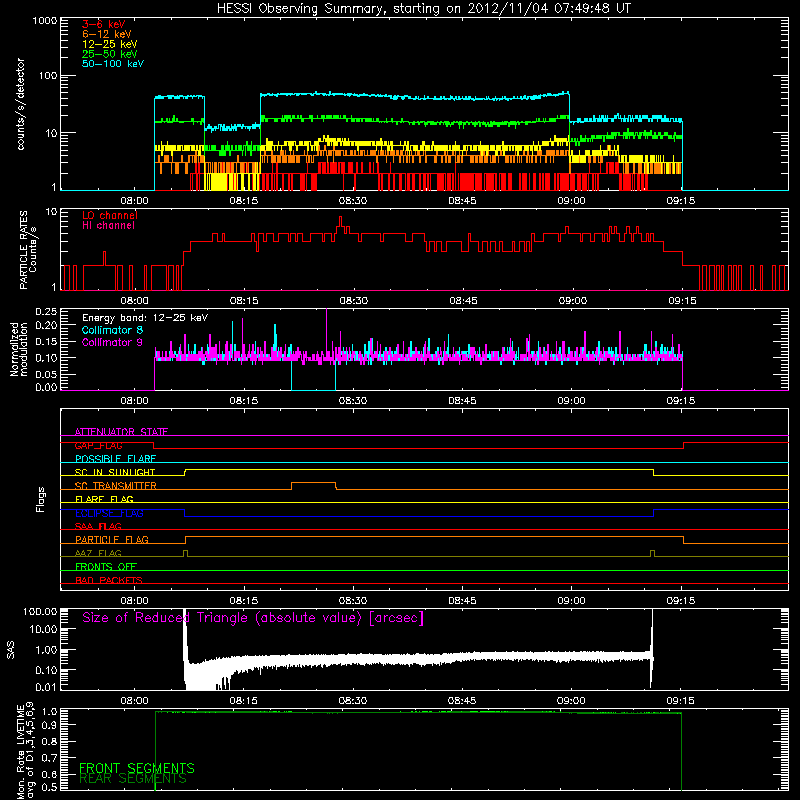Click the Energy band: 12-25 keV text
This screenshot has height=800, width=800.
145,318
